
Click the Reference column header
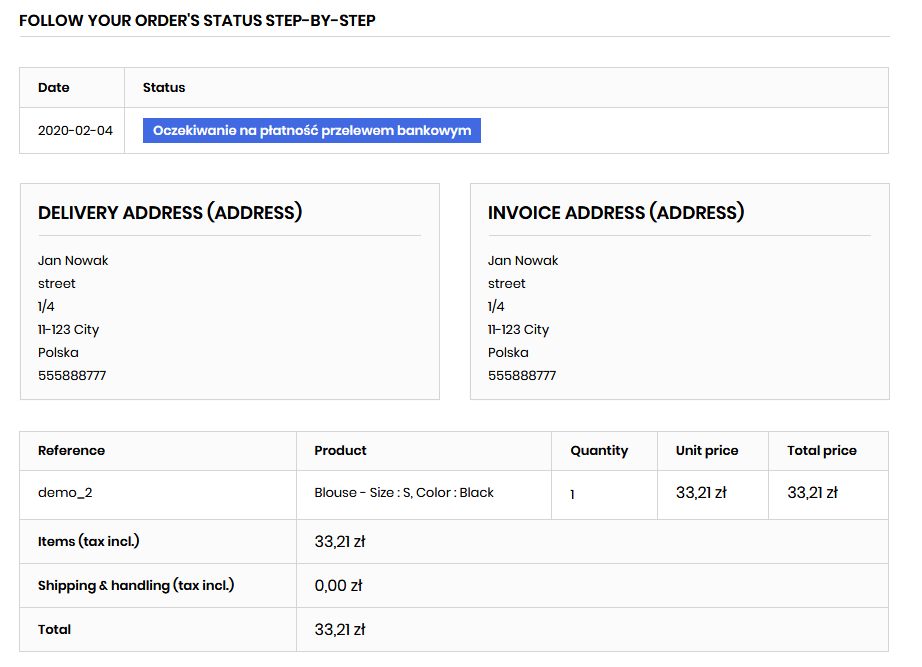tap(71, 451)
